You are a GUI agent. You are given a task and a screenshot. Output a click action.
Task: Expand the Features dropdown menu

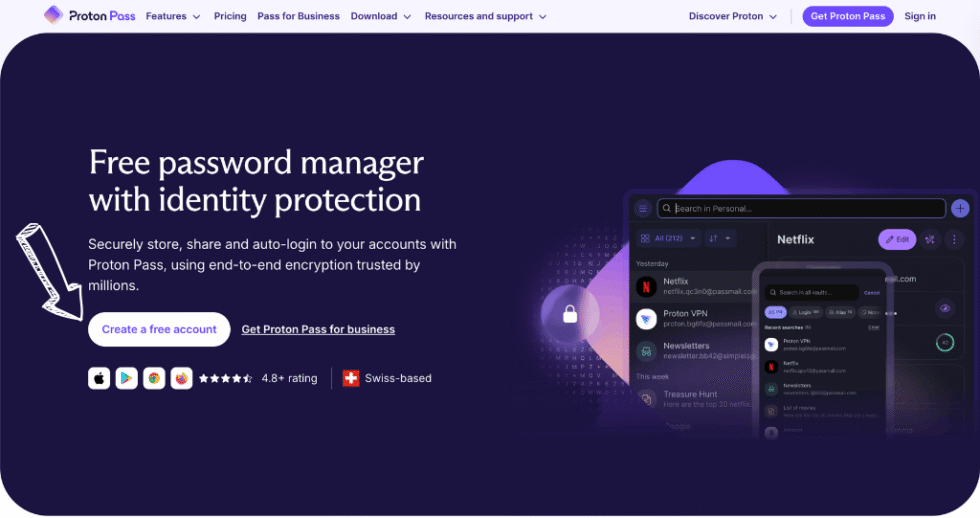click(172, 16)
